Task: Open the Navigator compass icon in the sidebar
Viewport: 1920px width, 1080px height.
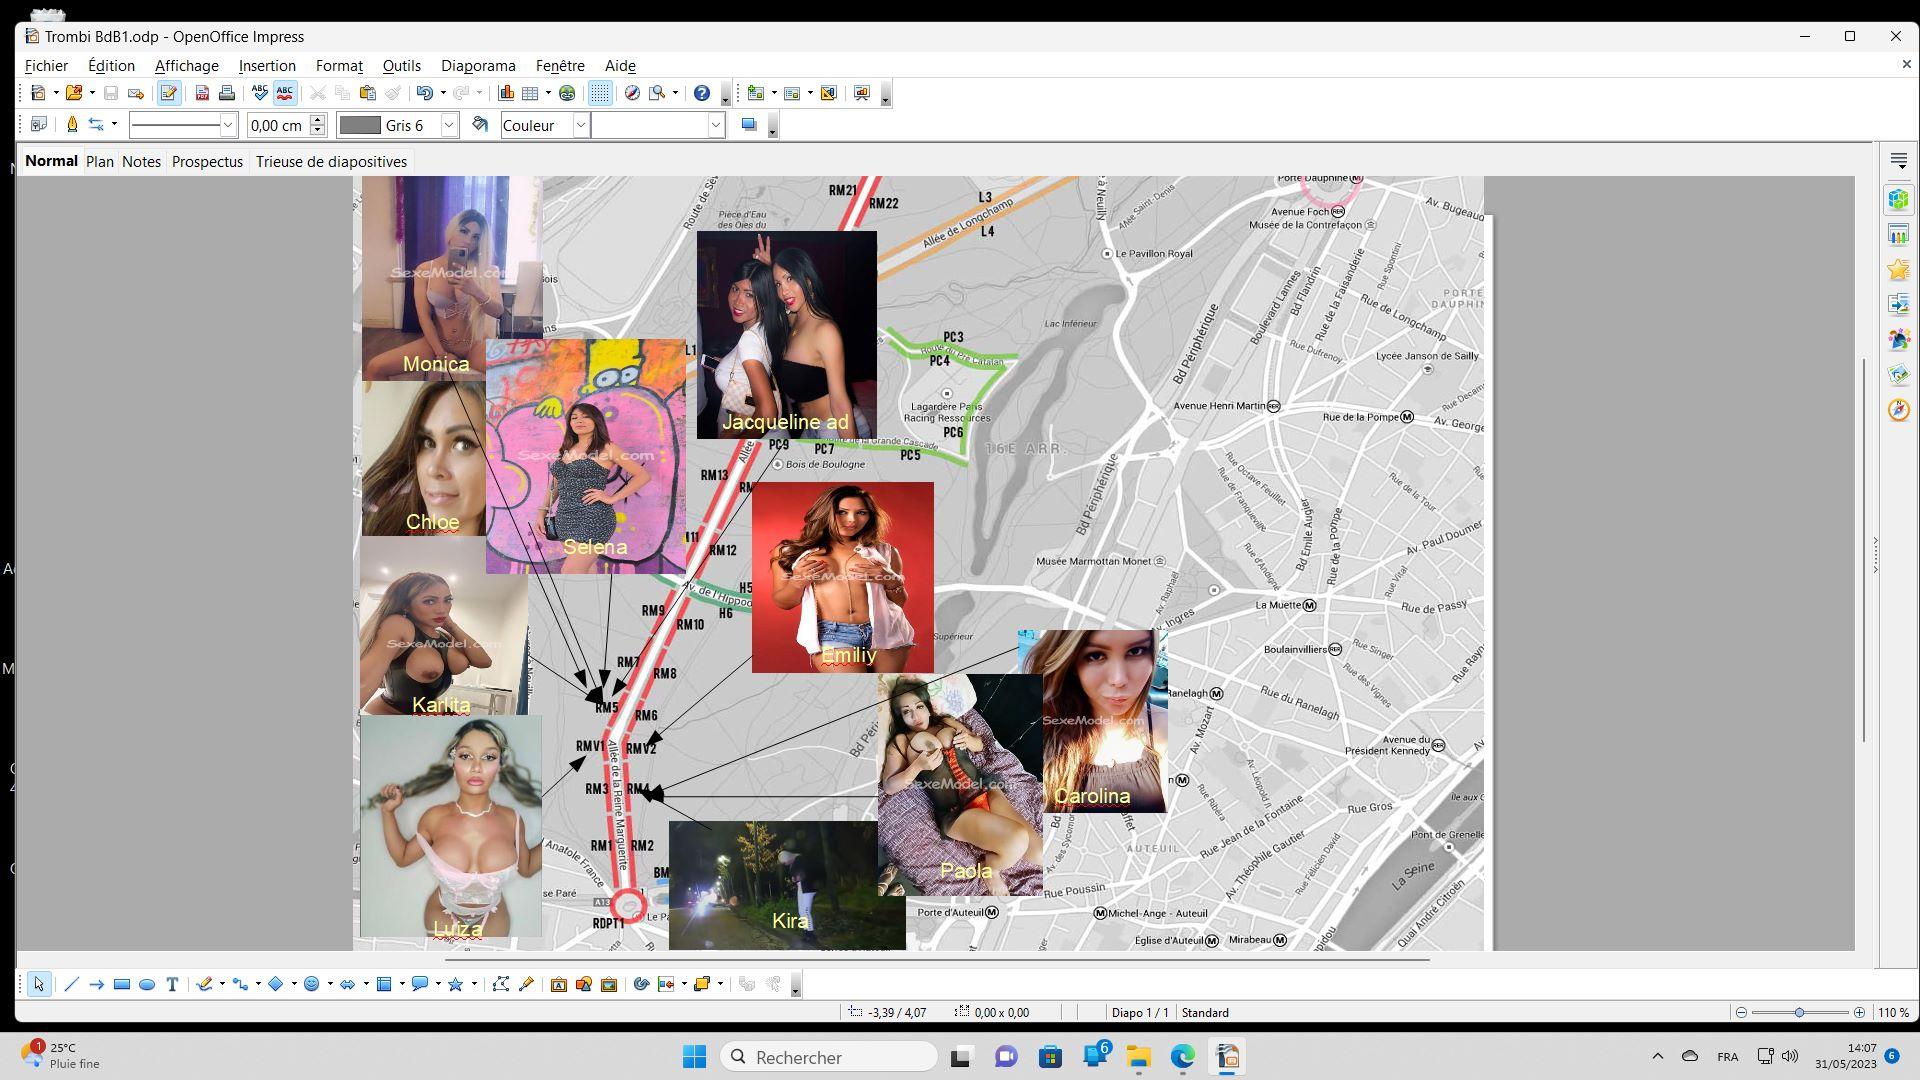Action: pos(1898,410)
